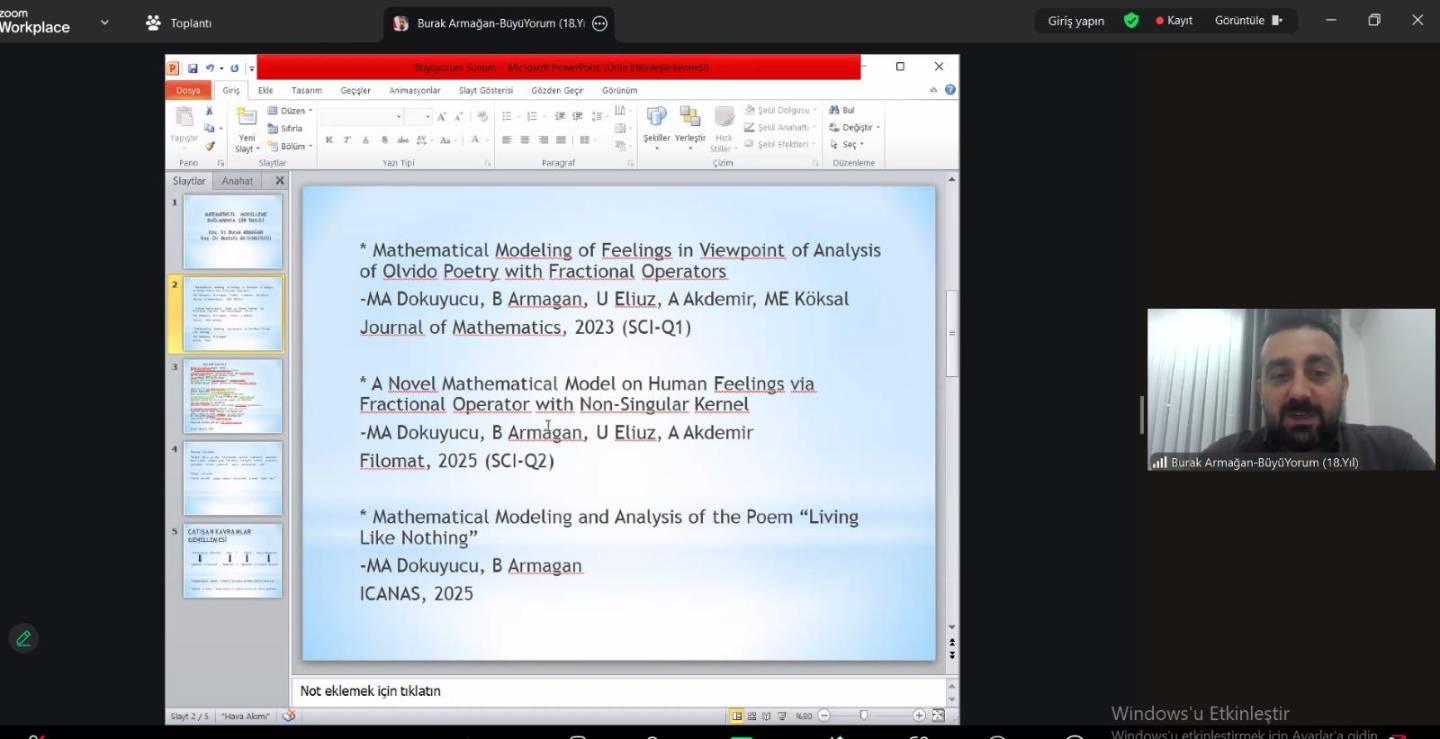Screen dimensions: 1440x739
Task: Click the Bul find button
Action: [842, 111]
